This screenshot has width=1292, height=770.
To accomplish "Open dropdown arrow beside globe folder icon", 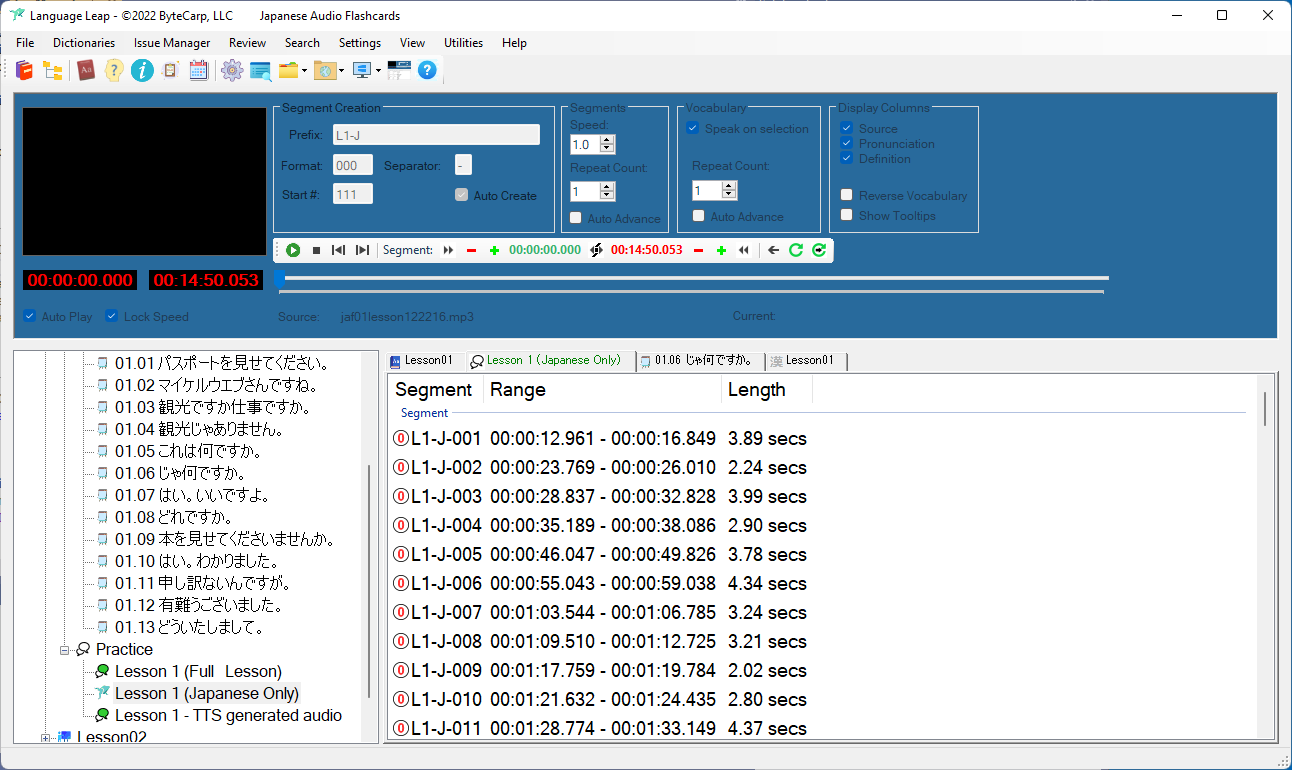I will click(341, 71).
